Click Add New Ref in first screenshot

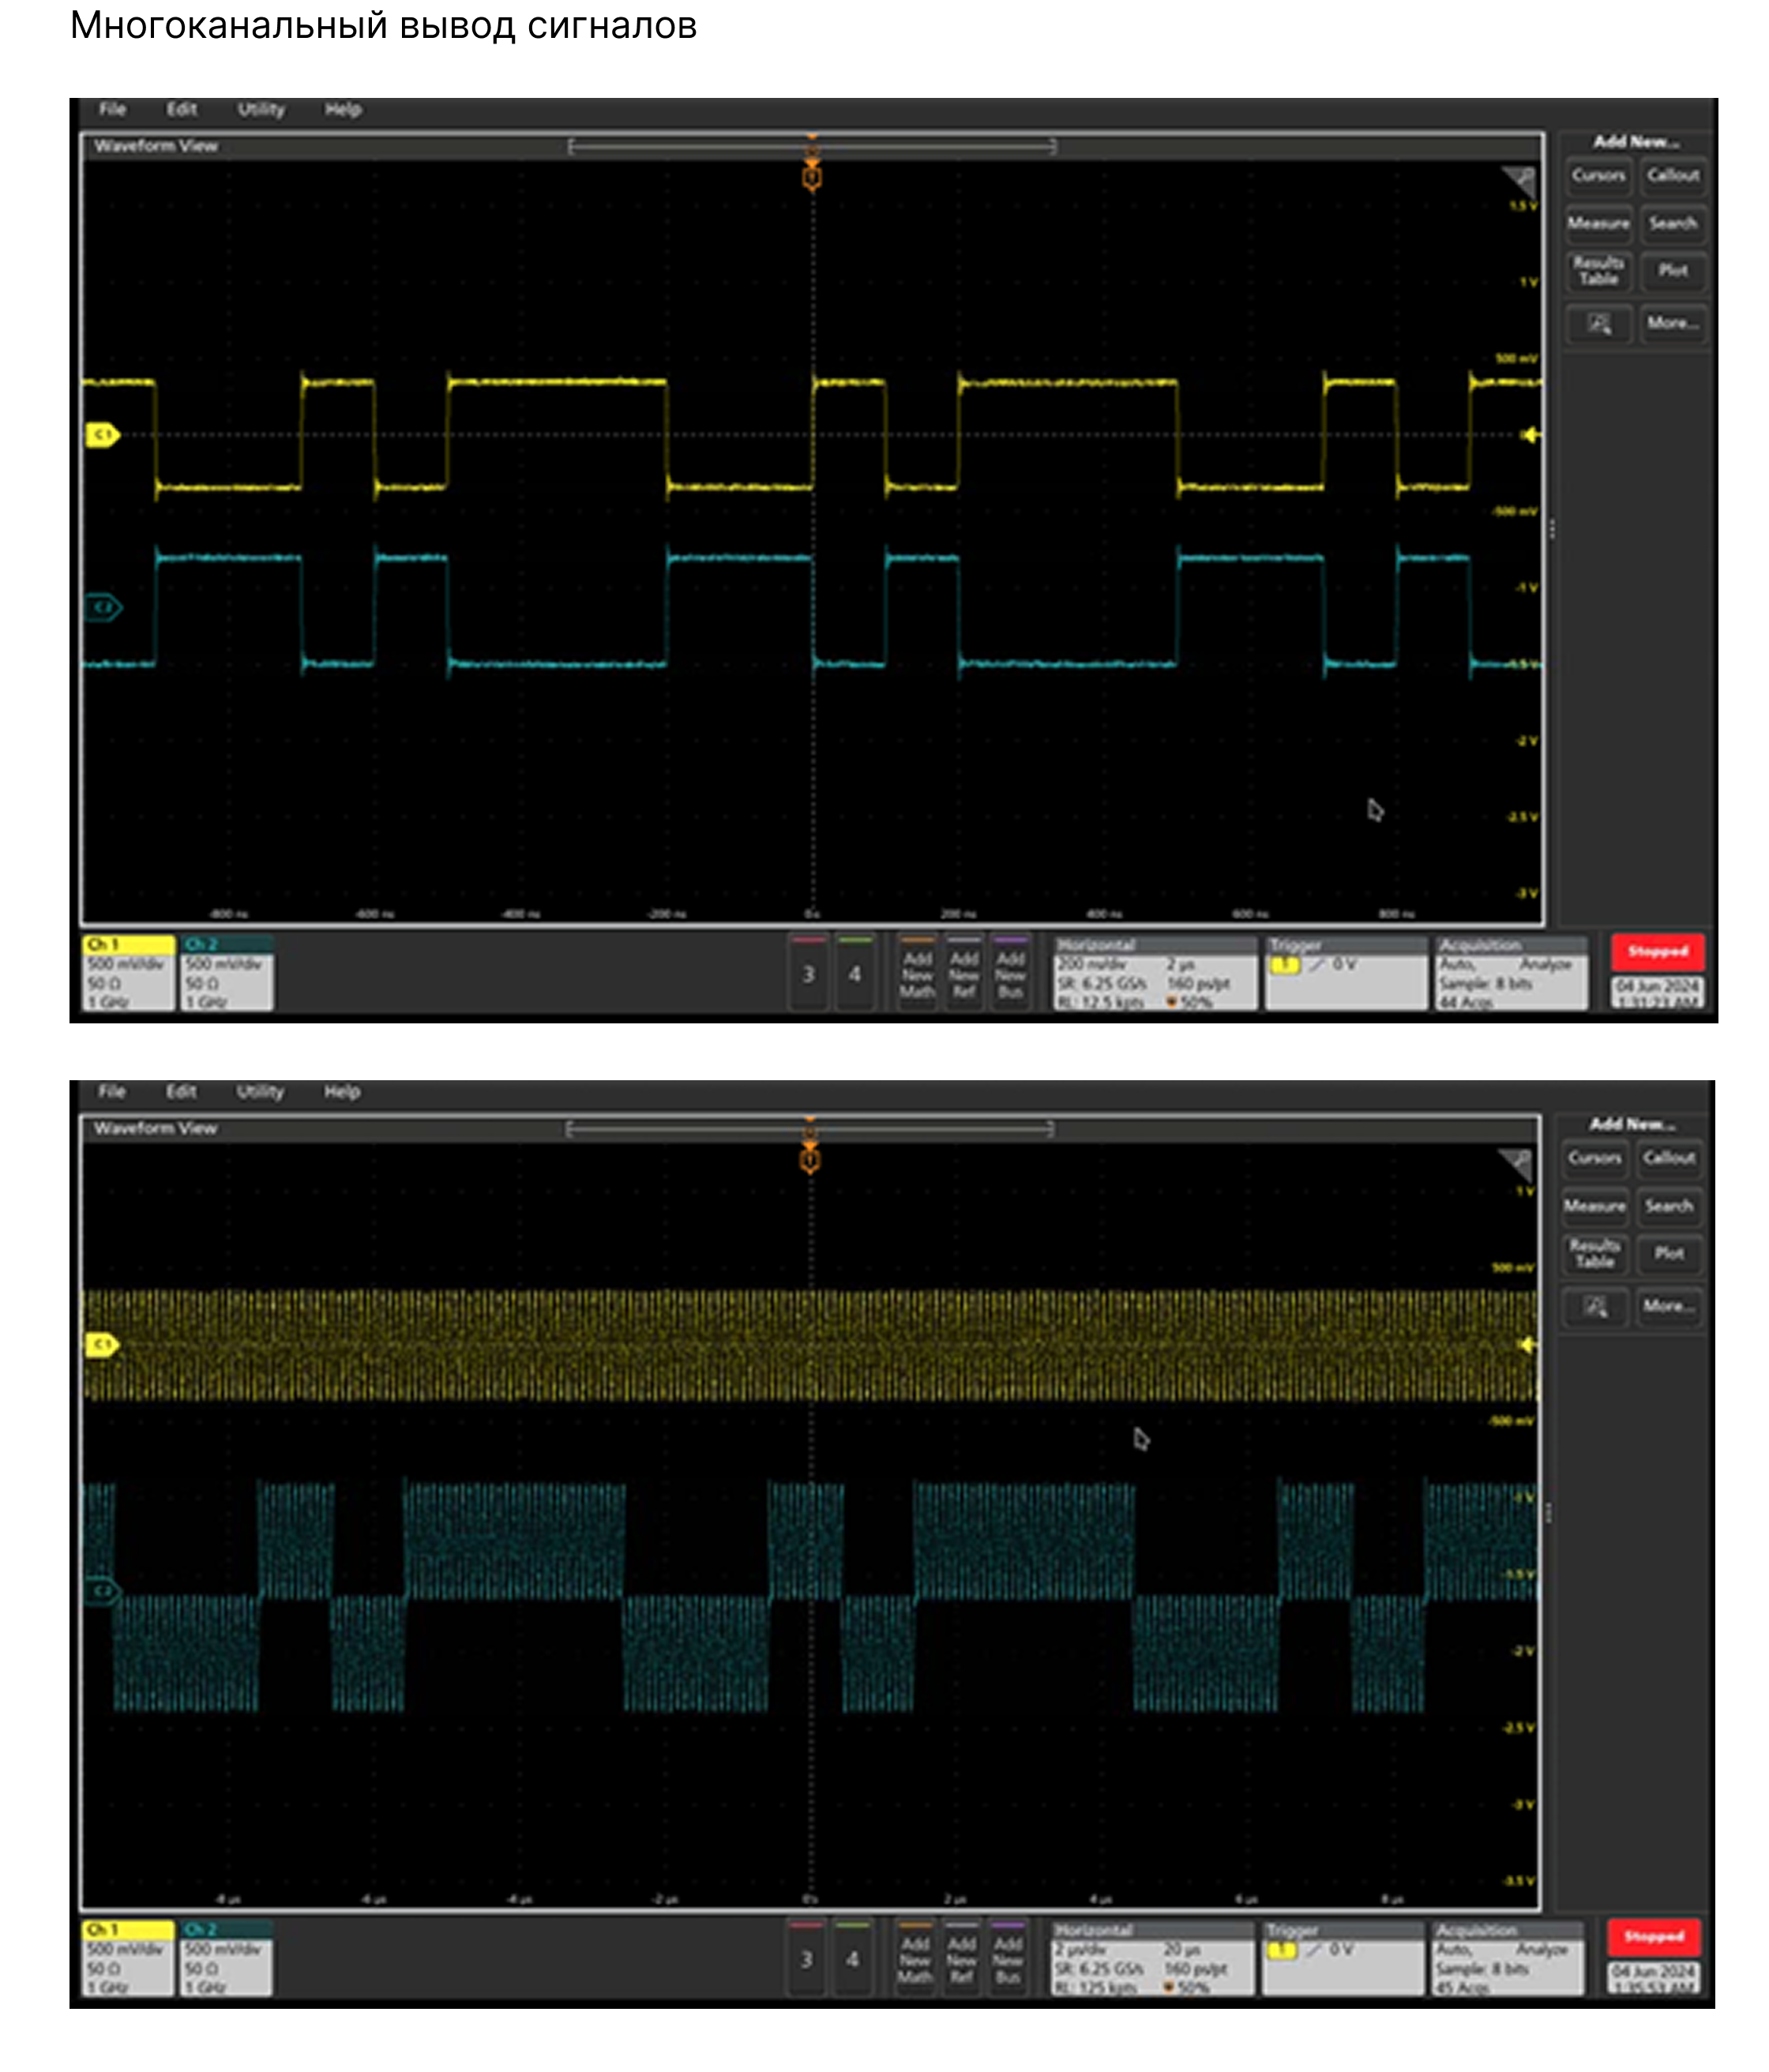coord(964,973)
